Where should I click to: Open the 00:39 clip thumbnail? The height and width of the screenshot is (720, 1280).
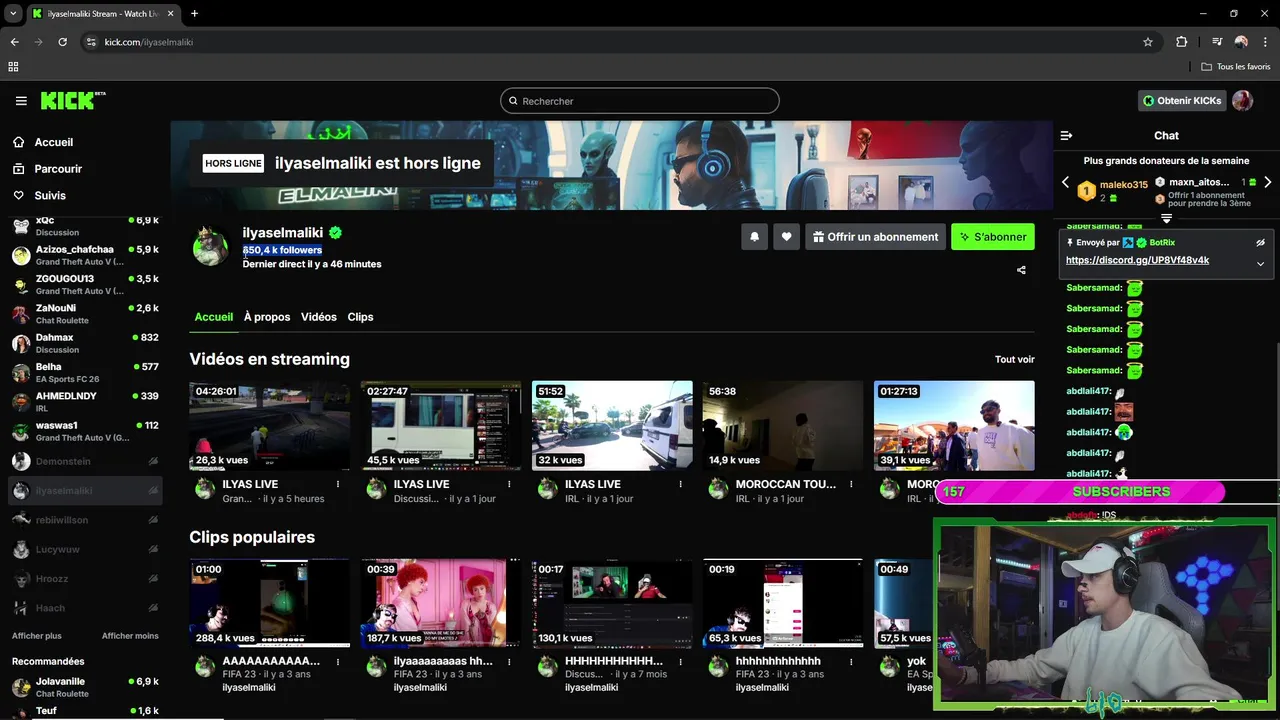pyautogui.click(x=441, y=603)
